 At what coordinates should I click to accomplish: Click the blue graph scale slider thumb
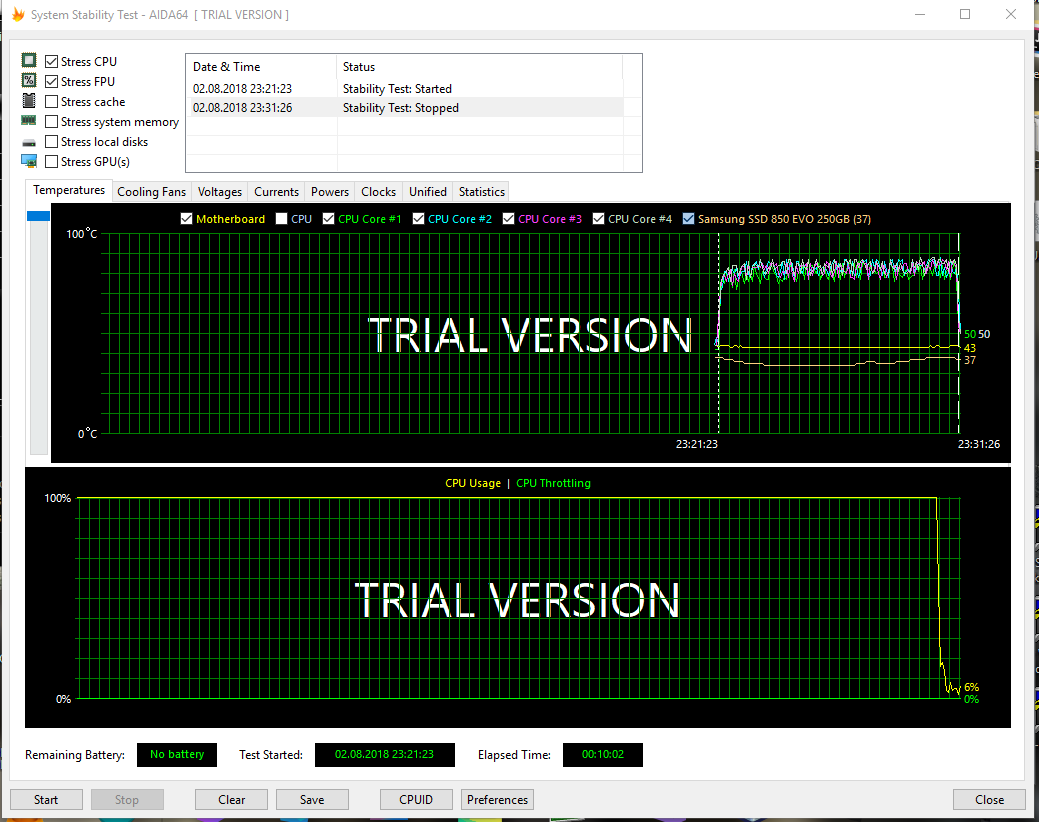[x=38, y=216]
